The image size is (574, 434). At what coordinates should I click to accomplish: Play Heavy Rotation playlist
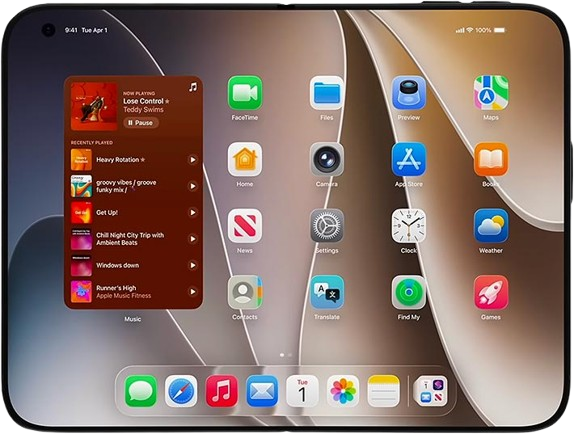tap(193, 160)
